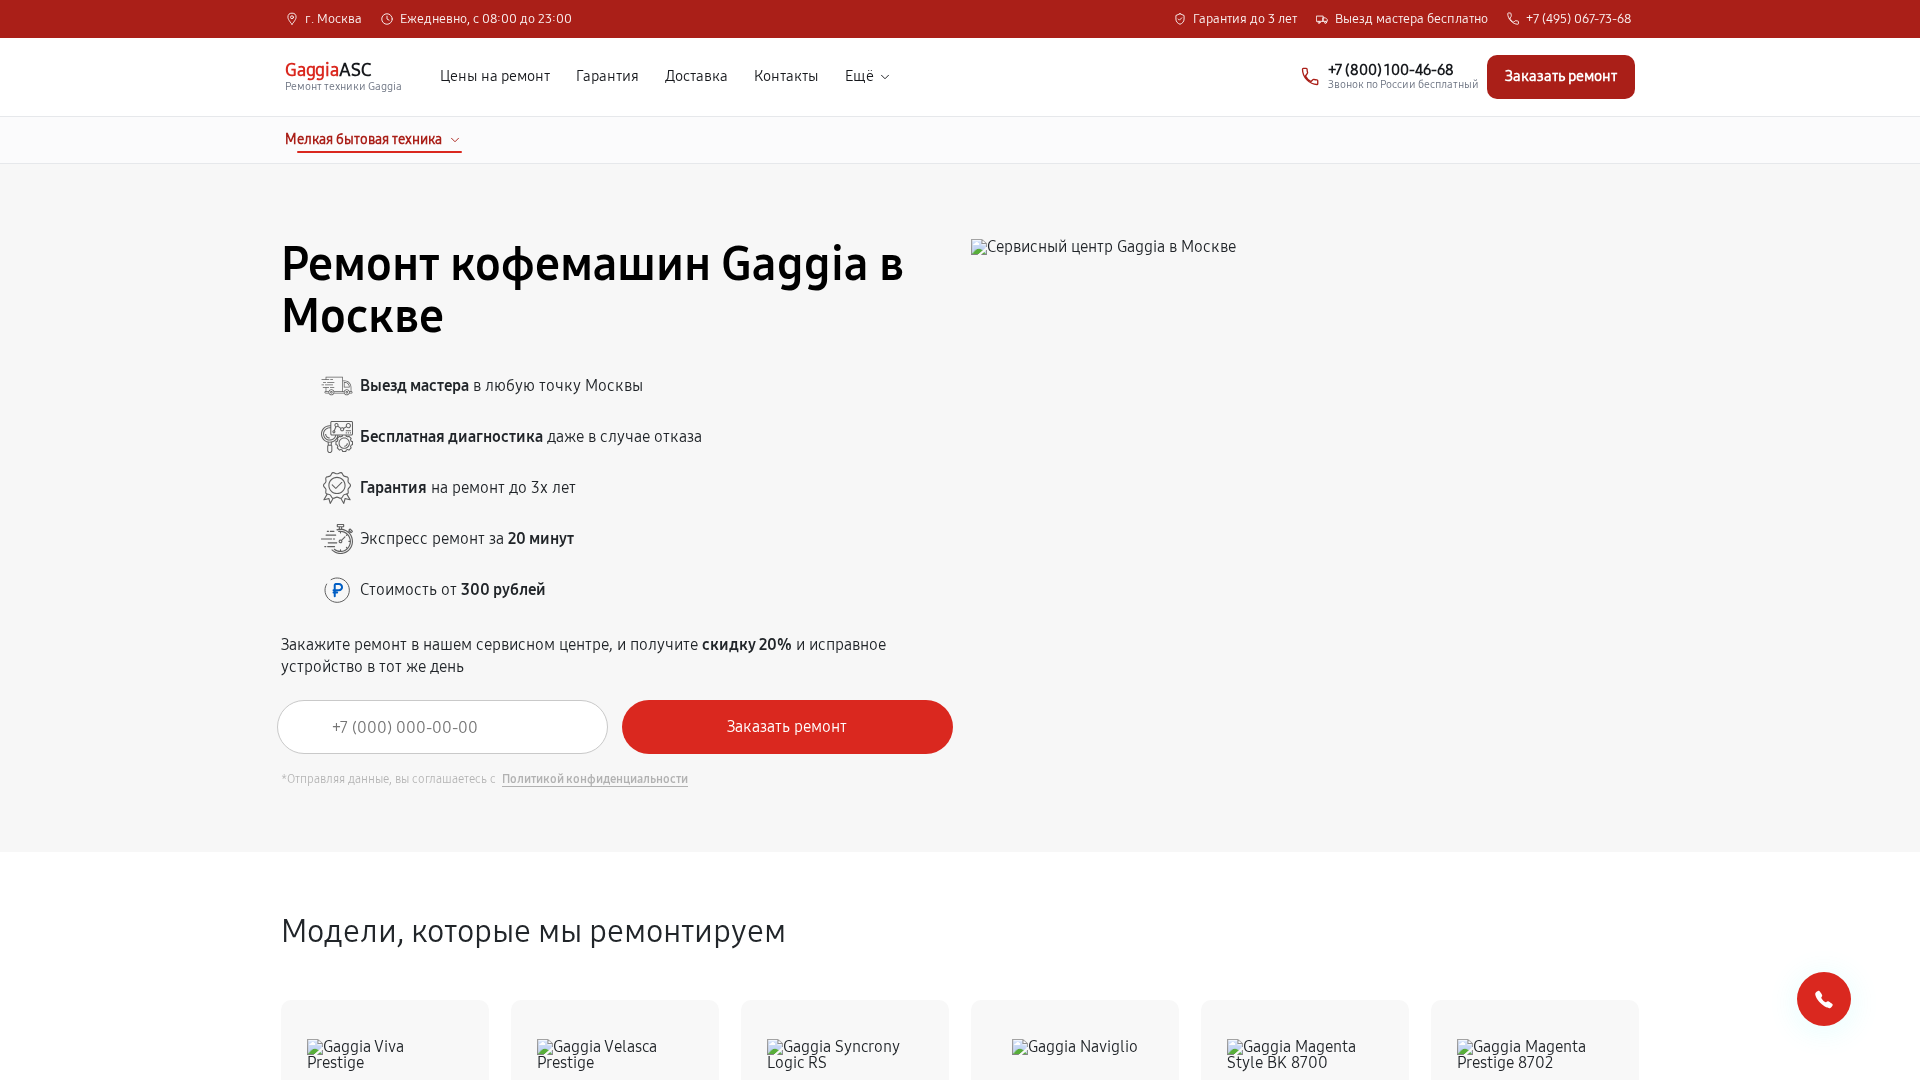This screenshot has height=1080, width=1920.
Task: Click the diagnostics icon beside Бесплатная диагностика
Action: pyautogui.click(x=337, y=437)
